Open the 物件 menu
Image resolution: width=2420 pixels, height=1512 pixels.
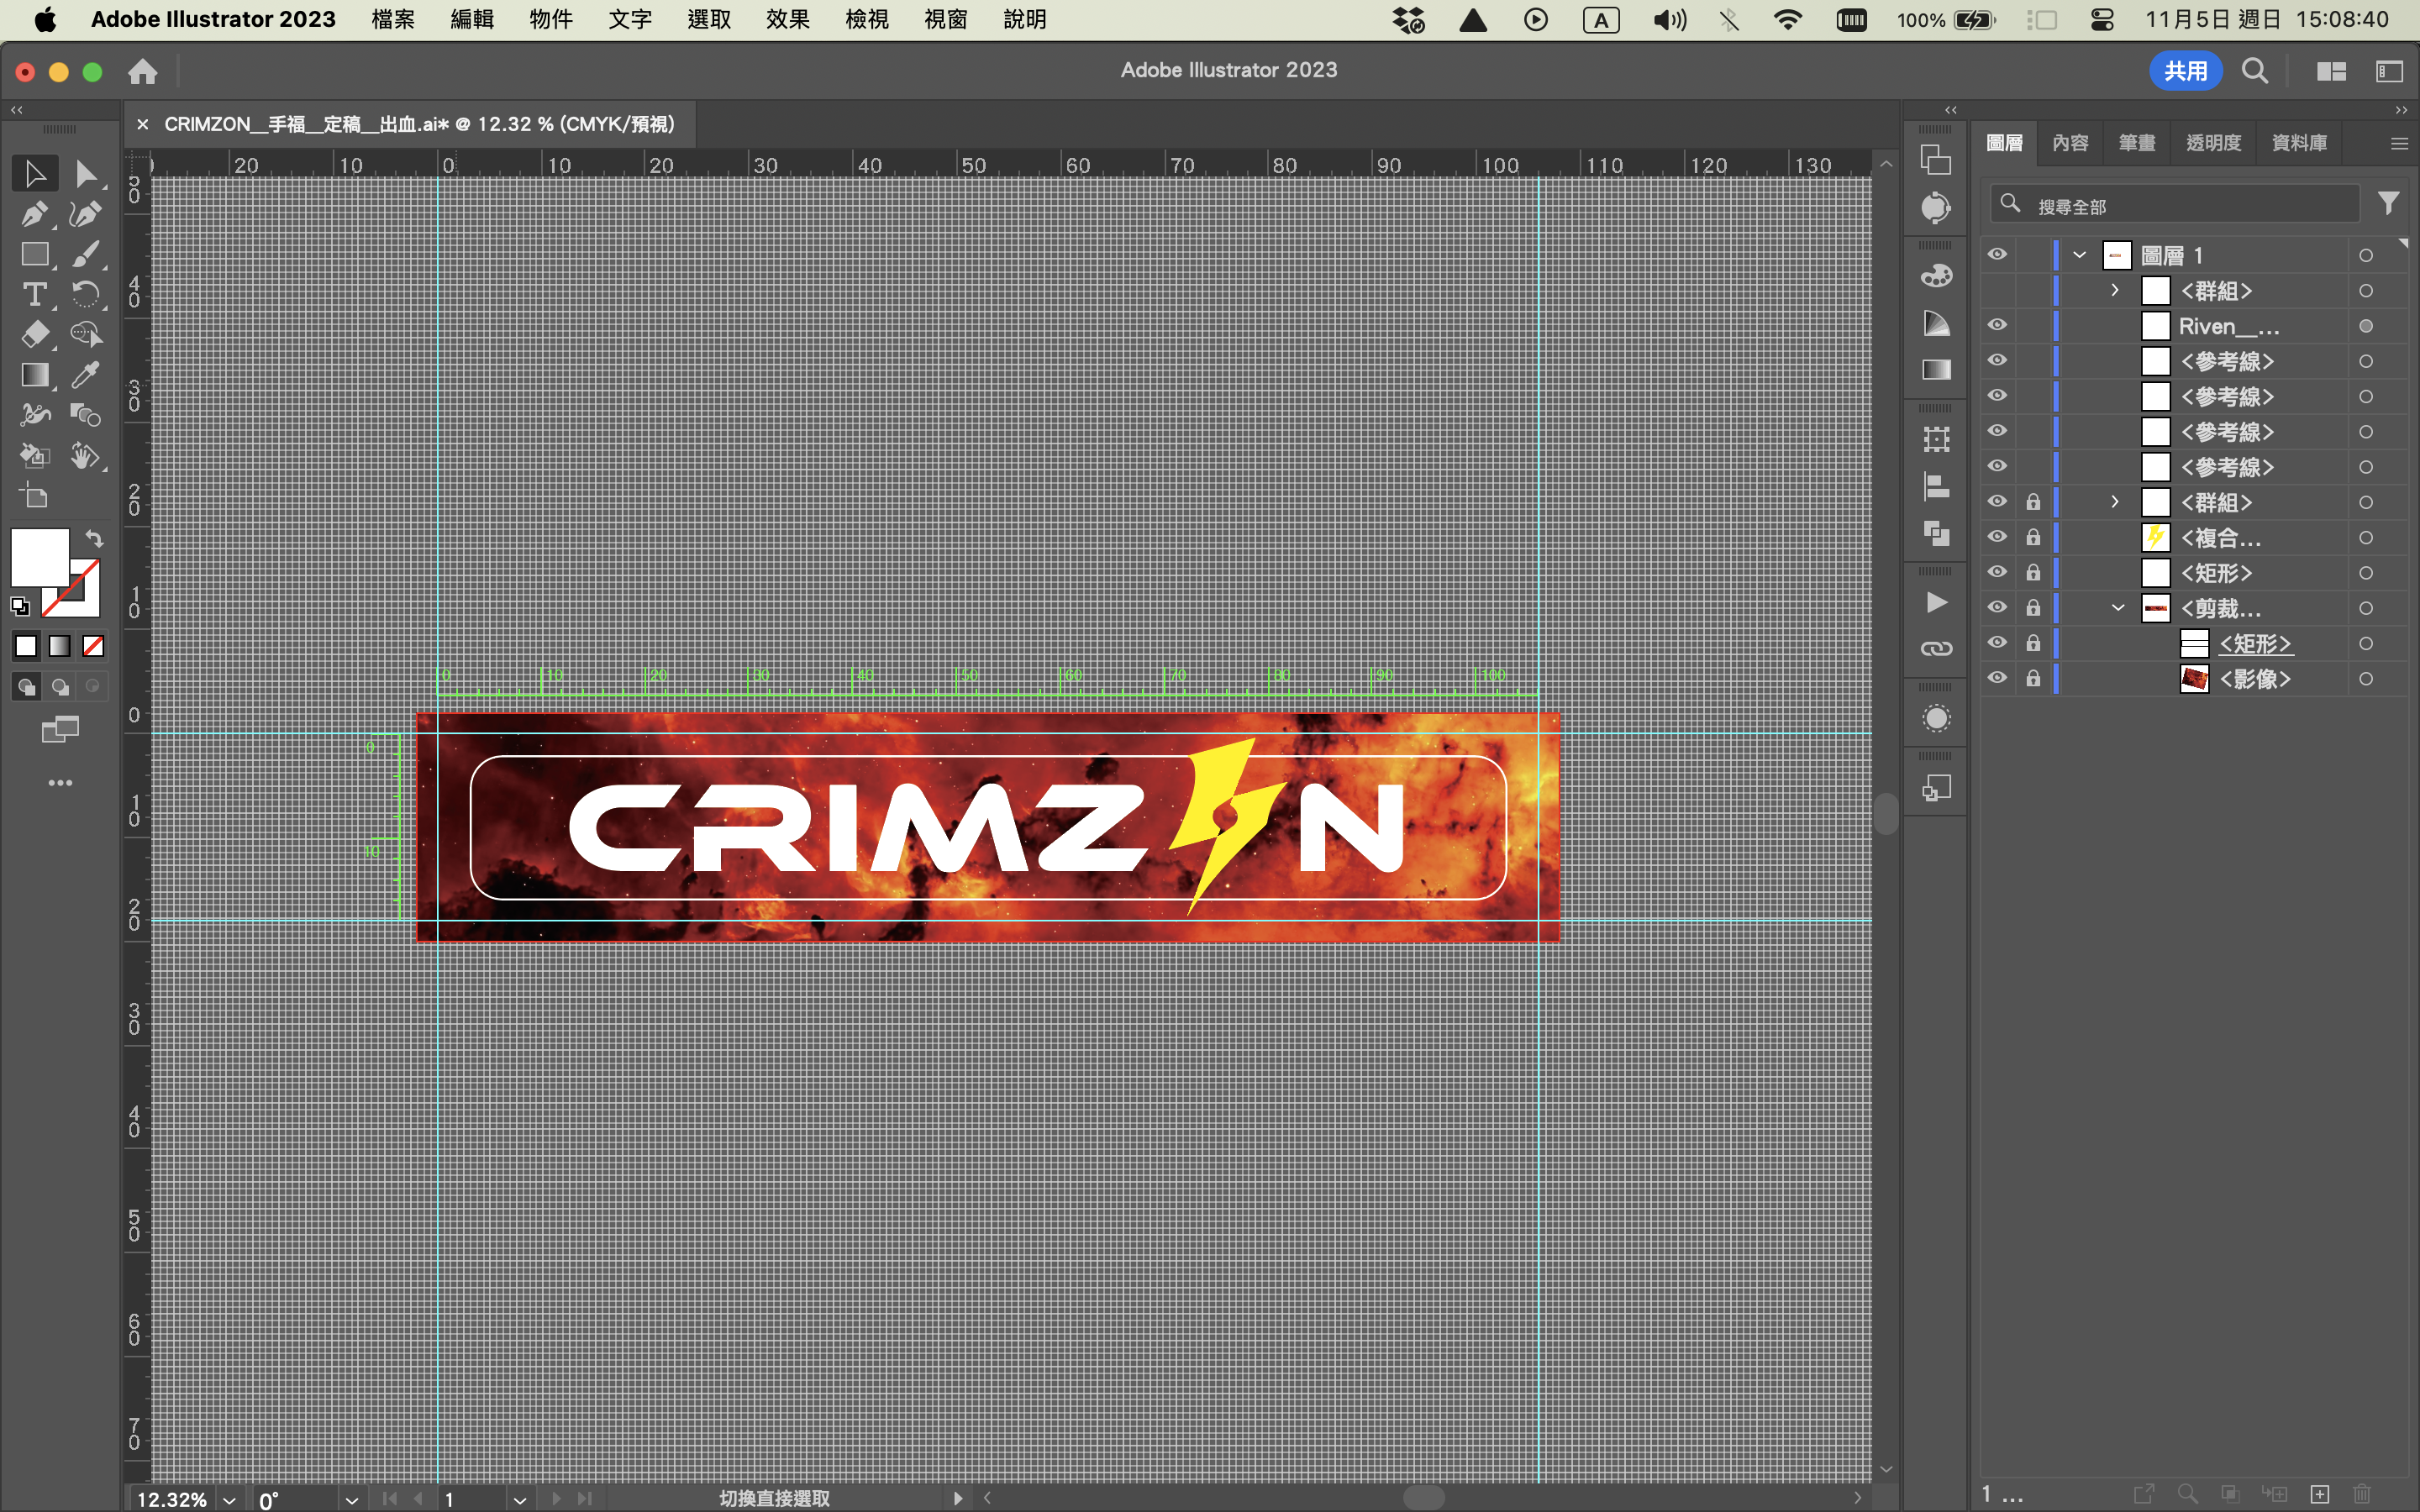[551, 19]
